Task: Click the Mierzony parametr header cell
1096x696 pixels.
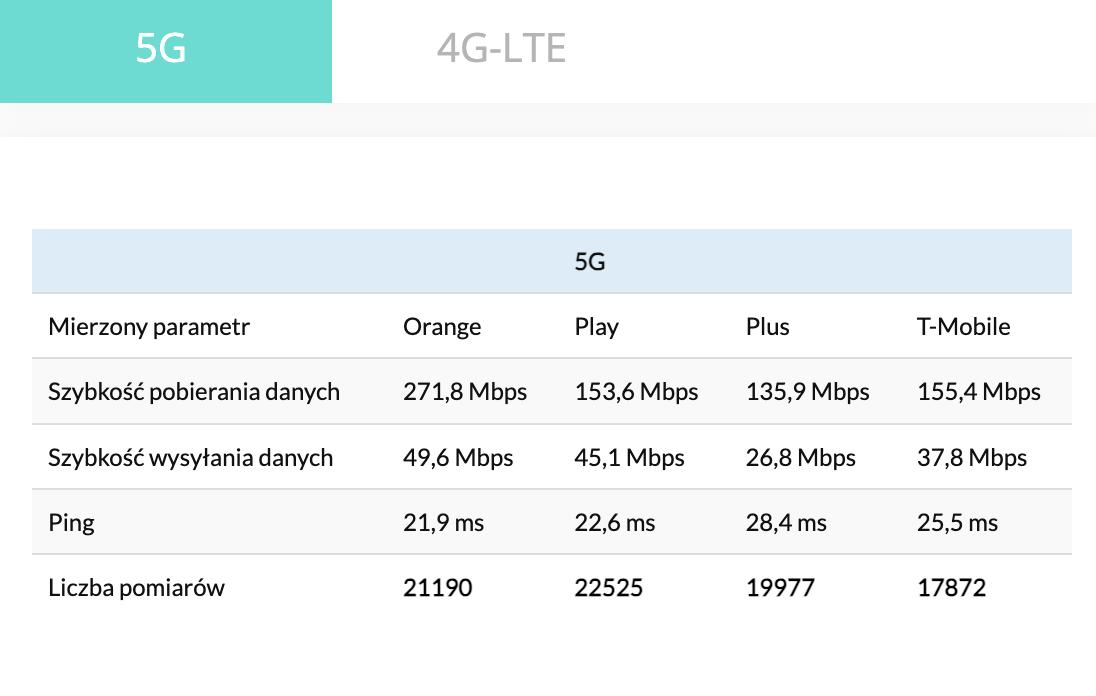Action: pos(149,327)
